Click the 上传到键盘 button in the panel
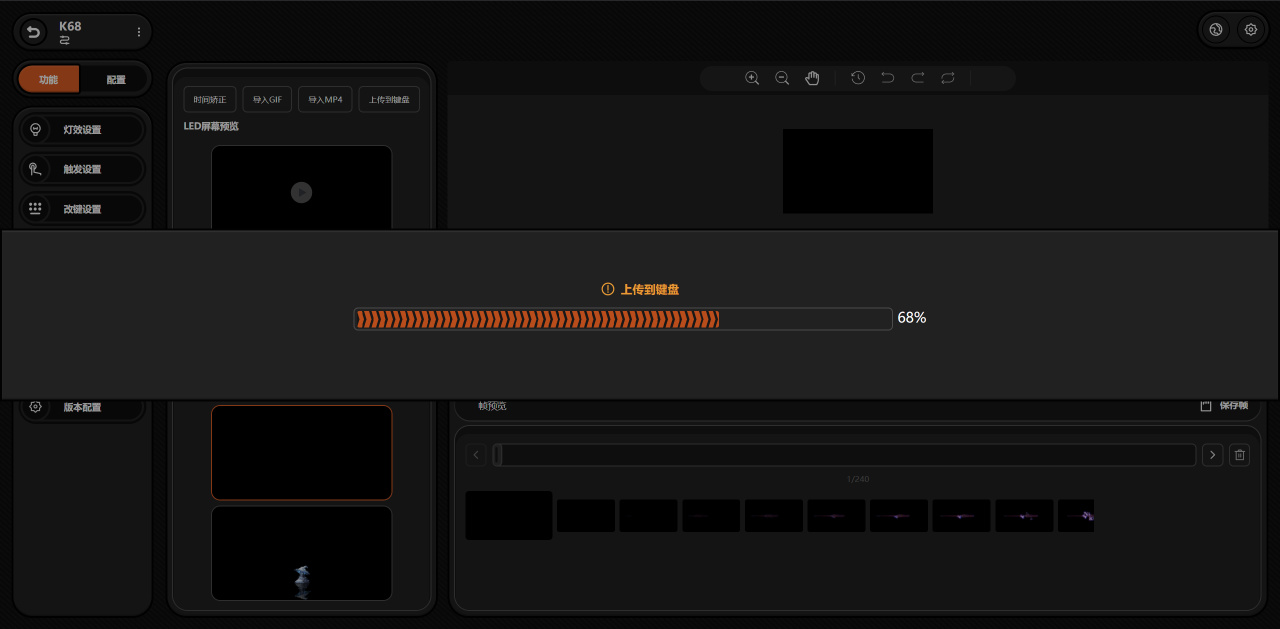 point(389,100)
